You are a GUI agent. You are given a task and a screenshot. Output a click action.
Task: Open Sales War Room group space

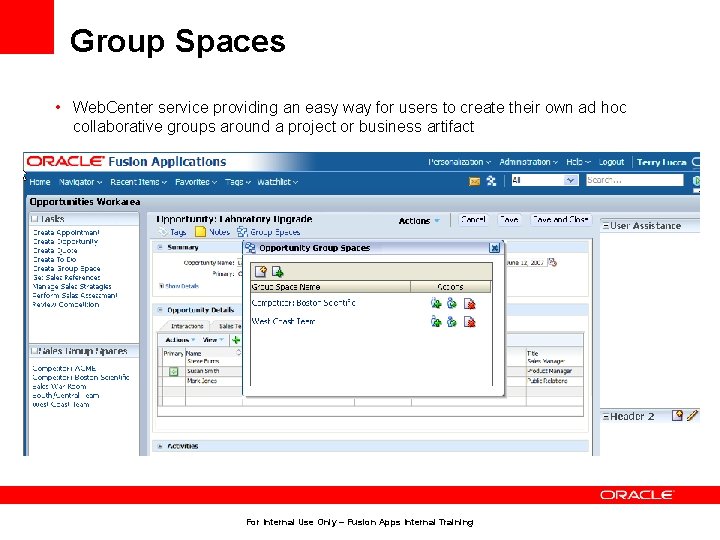click(59, 386)
